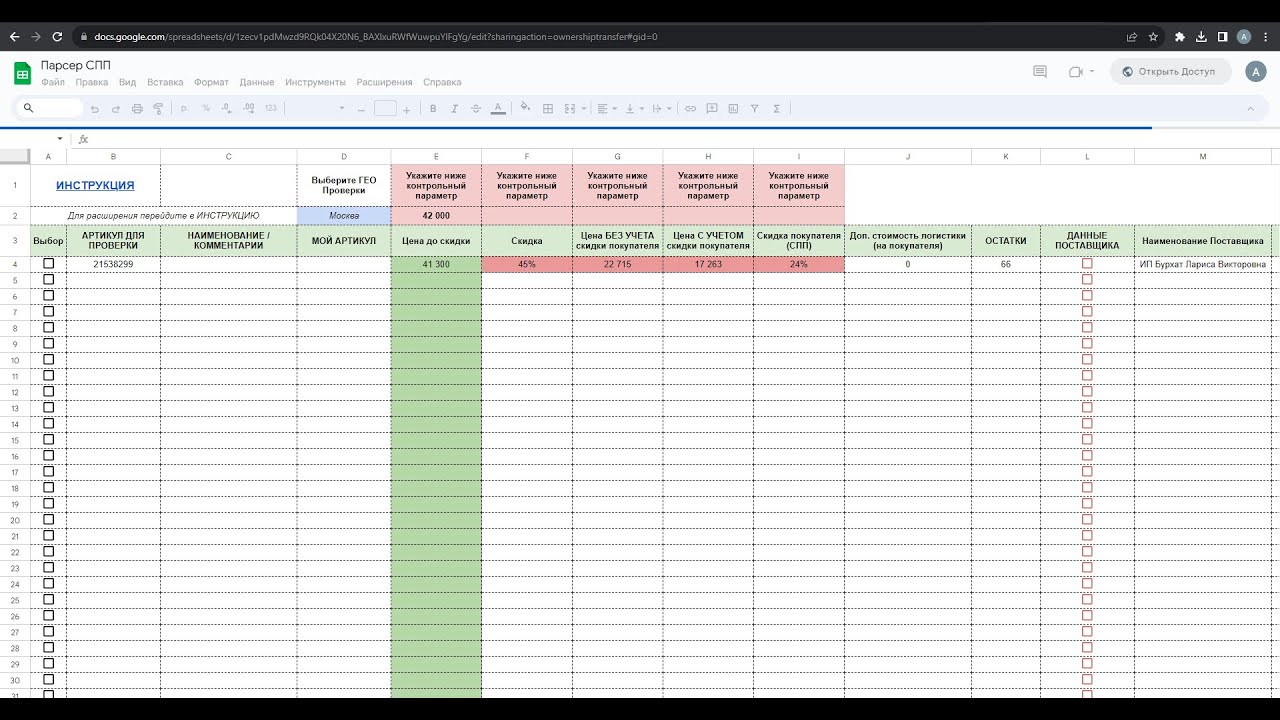Tick the Выбор checkbox in row 20
This screenshot has width=1280, height=720.
click(48, 520)
